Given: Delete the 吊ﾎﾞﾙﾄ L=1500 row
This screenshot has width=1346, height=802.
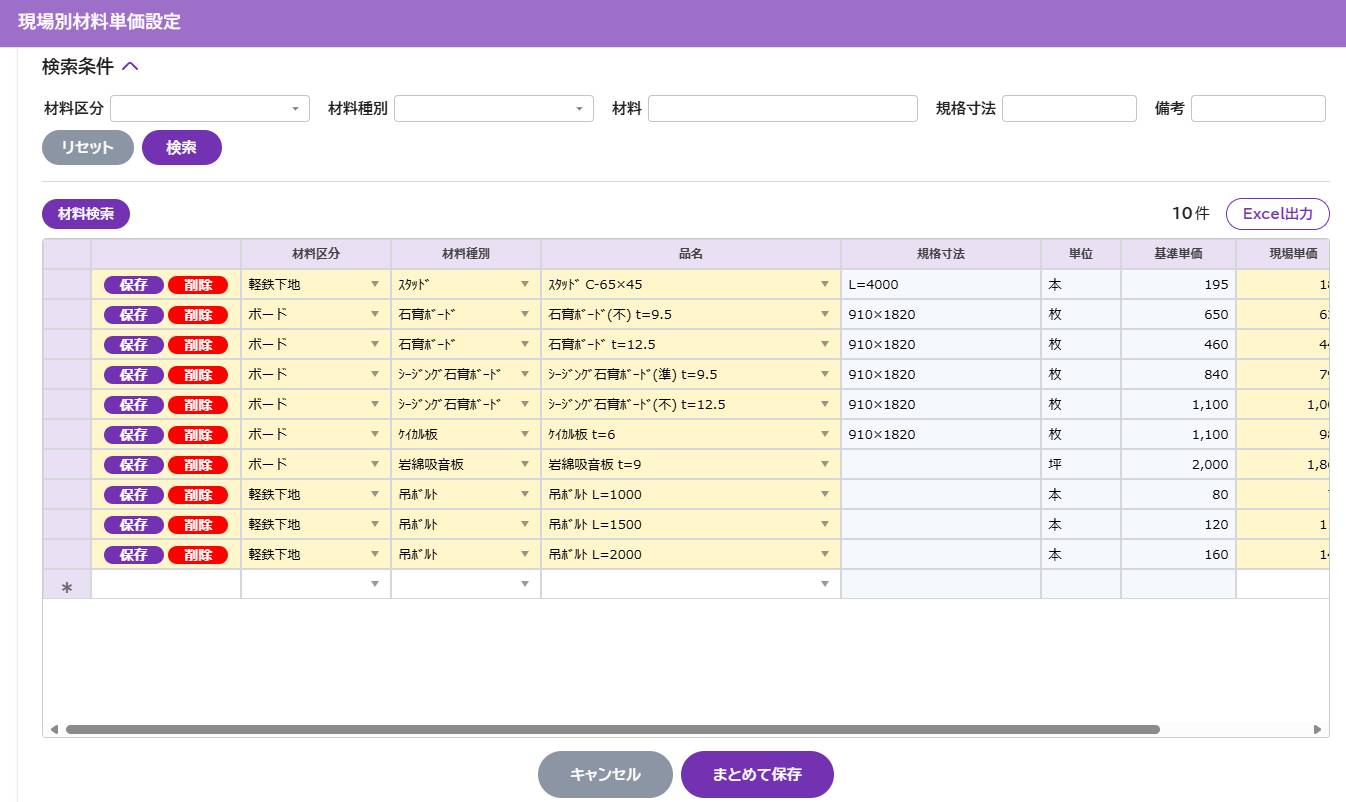Looking at the screenshot, I should click(x=198, y=525).
